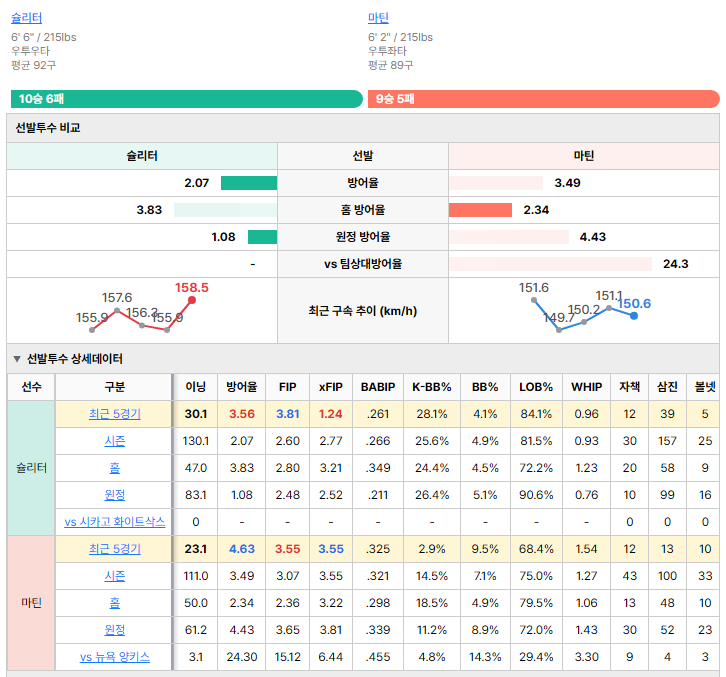Click the 원정 방어율 row label

click(x=363, y=237)
